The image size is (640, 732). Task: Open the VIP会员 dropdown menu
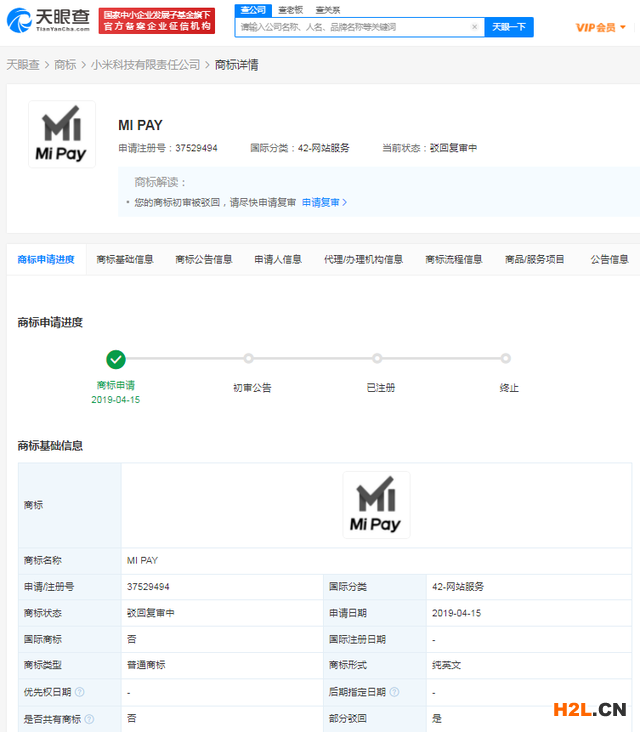600,28
